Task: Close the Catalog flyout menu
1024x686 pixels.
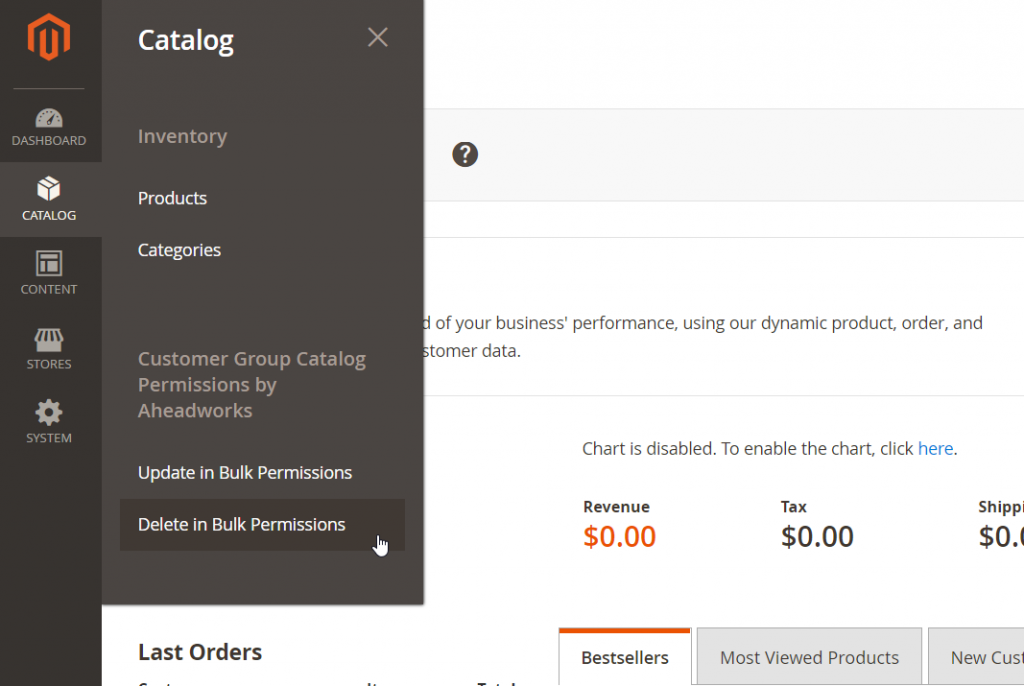Action: pos(377,37)
